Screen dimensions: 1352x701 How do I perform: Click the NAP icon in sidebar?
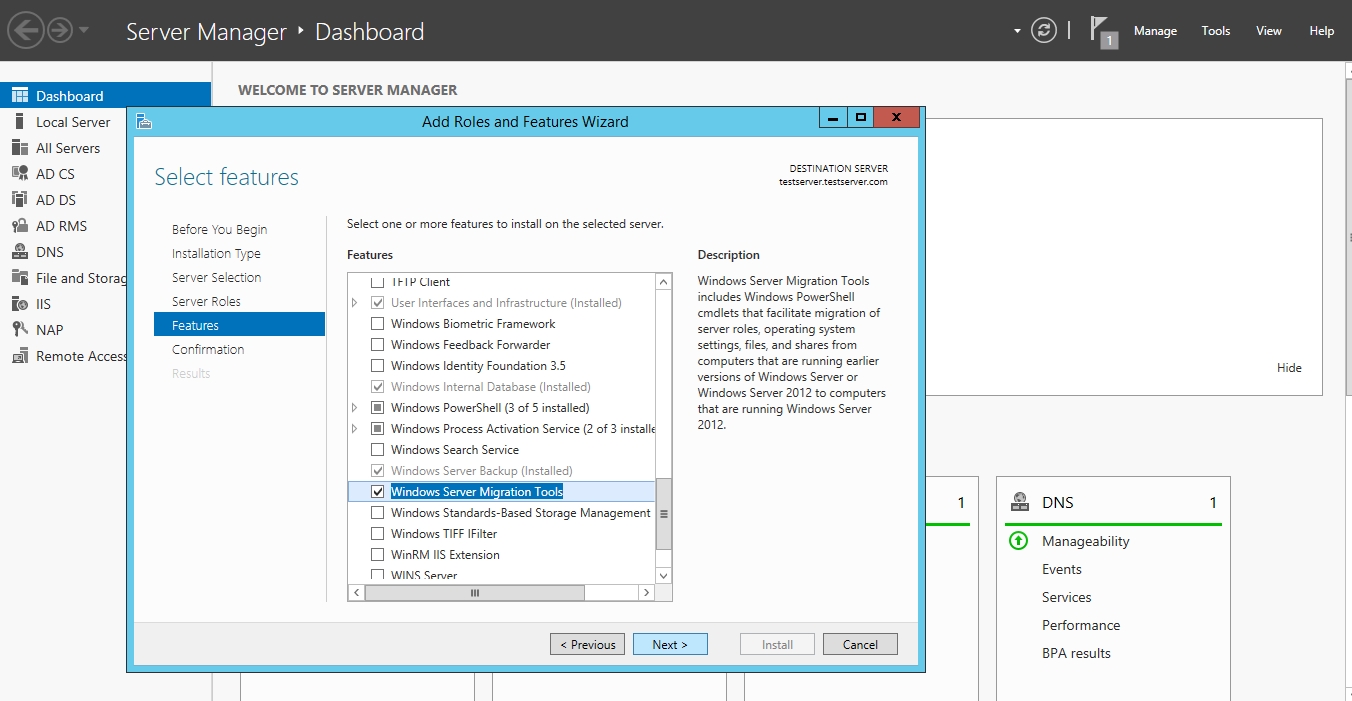coord(20,330)
